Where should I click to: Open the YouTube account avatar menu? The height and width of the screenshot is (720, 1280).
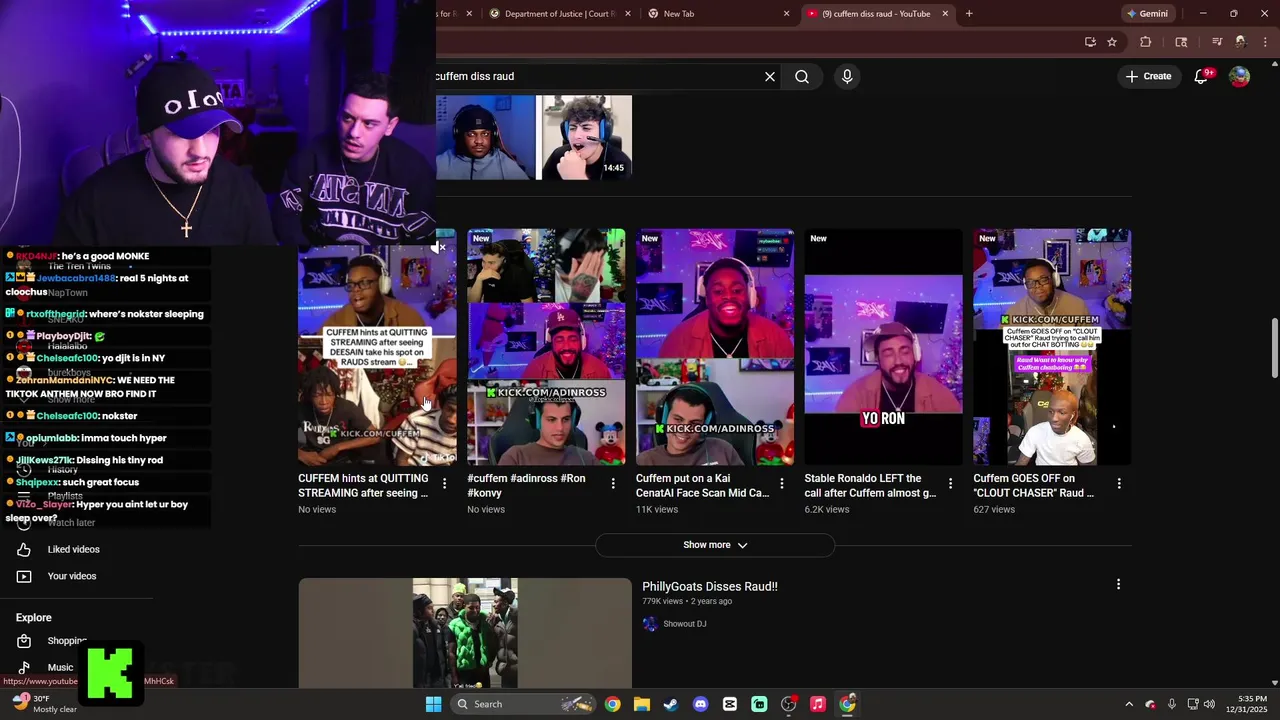[1240, 76]
